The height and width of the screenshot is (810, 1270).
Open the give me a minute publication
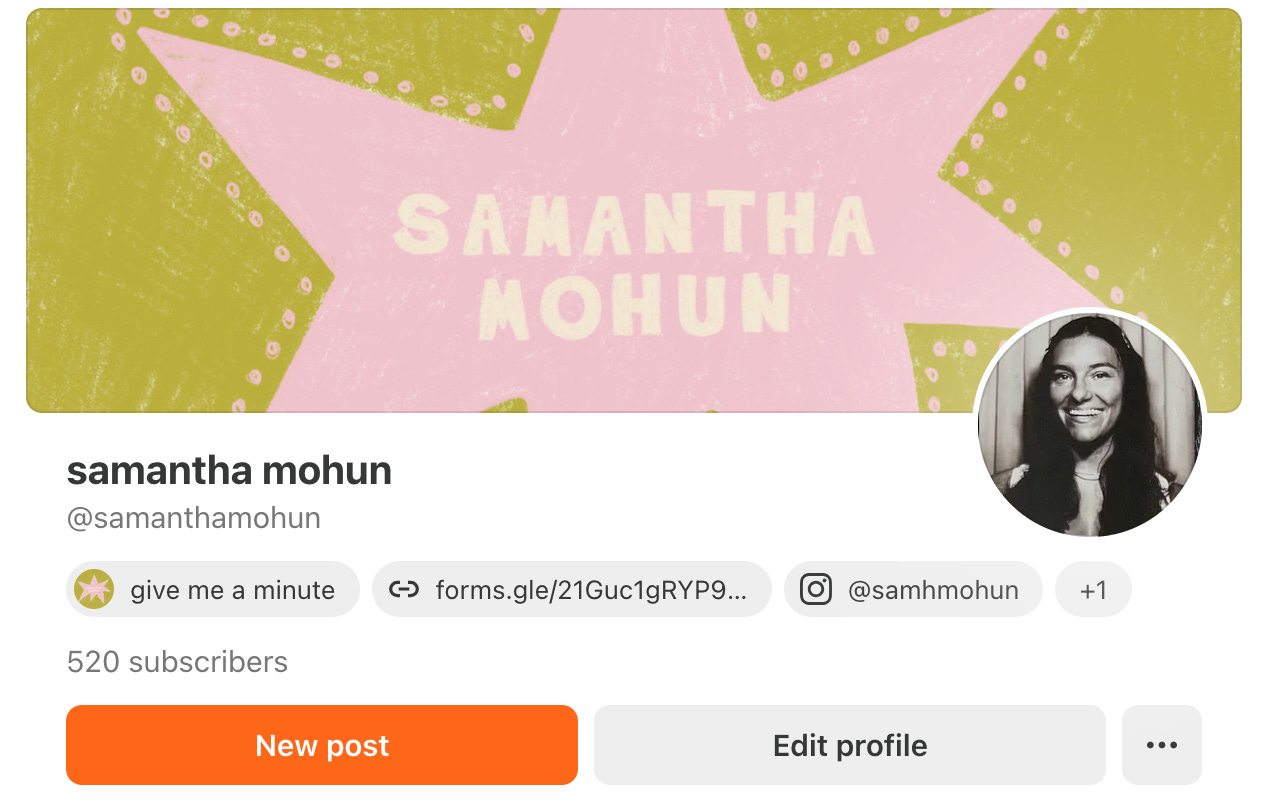click(213, 590)
